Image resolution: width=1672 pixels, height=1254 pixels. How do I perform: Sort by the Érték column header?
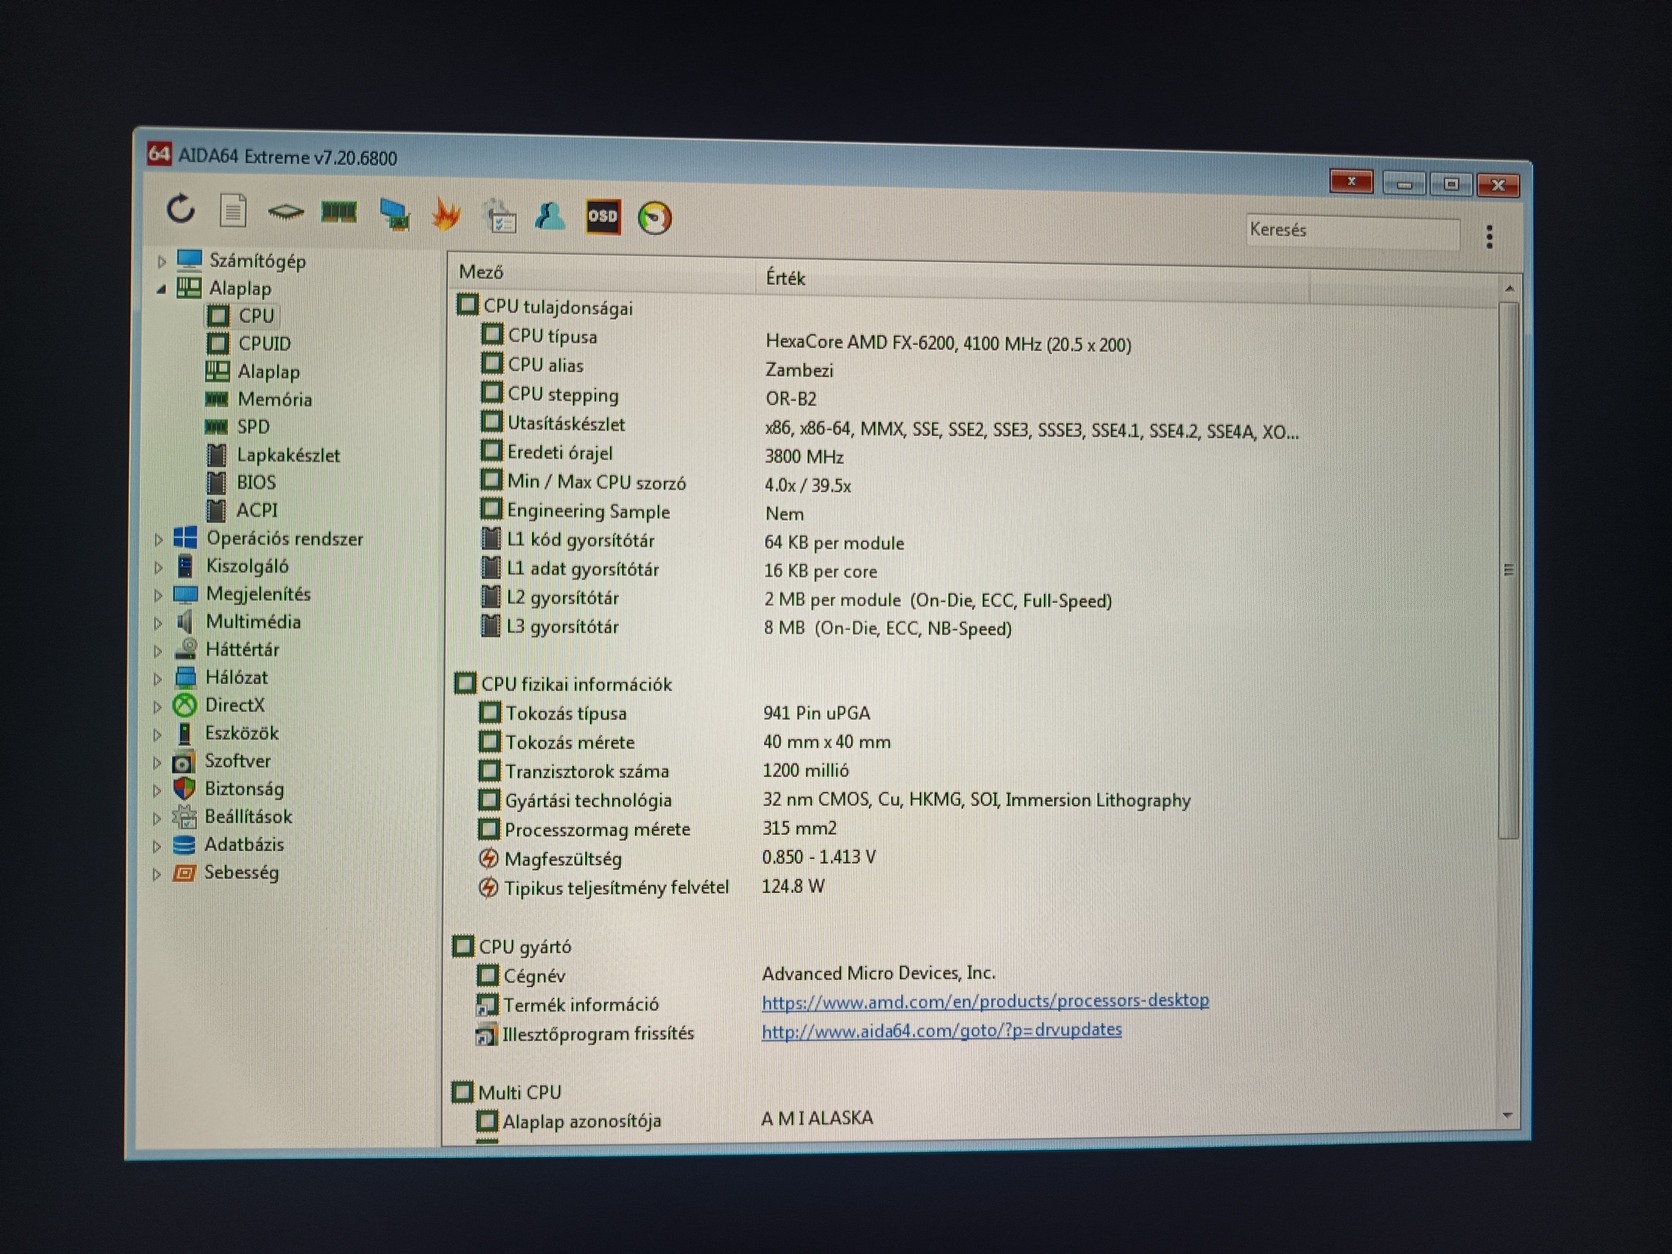point(1033,281)
